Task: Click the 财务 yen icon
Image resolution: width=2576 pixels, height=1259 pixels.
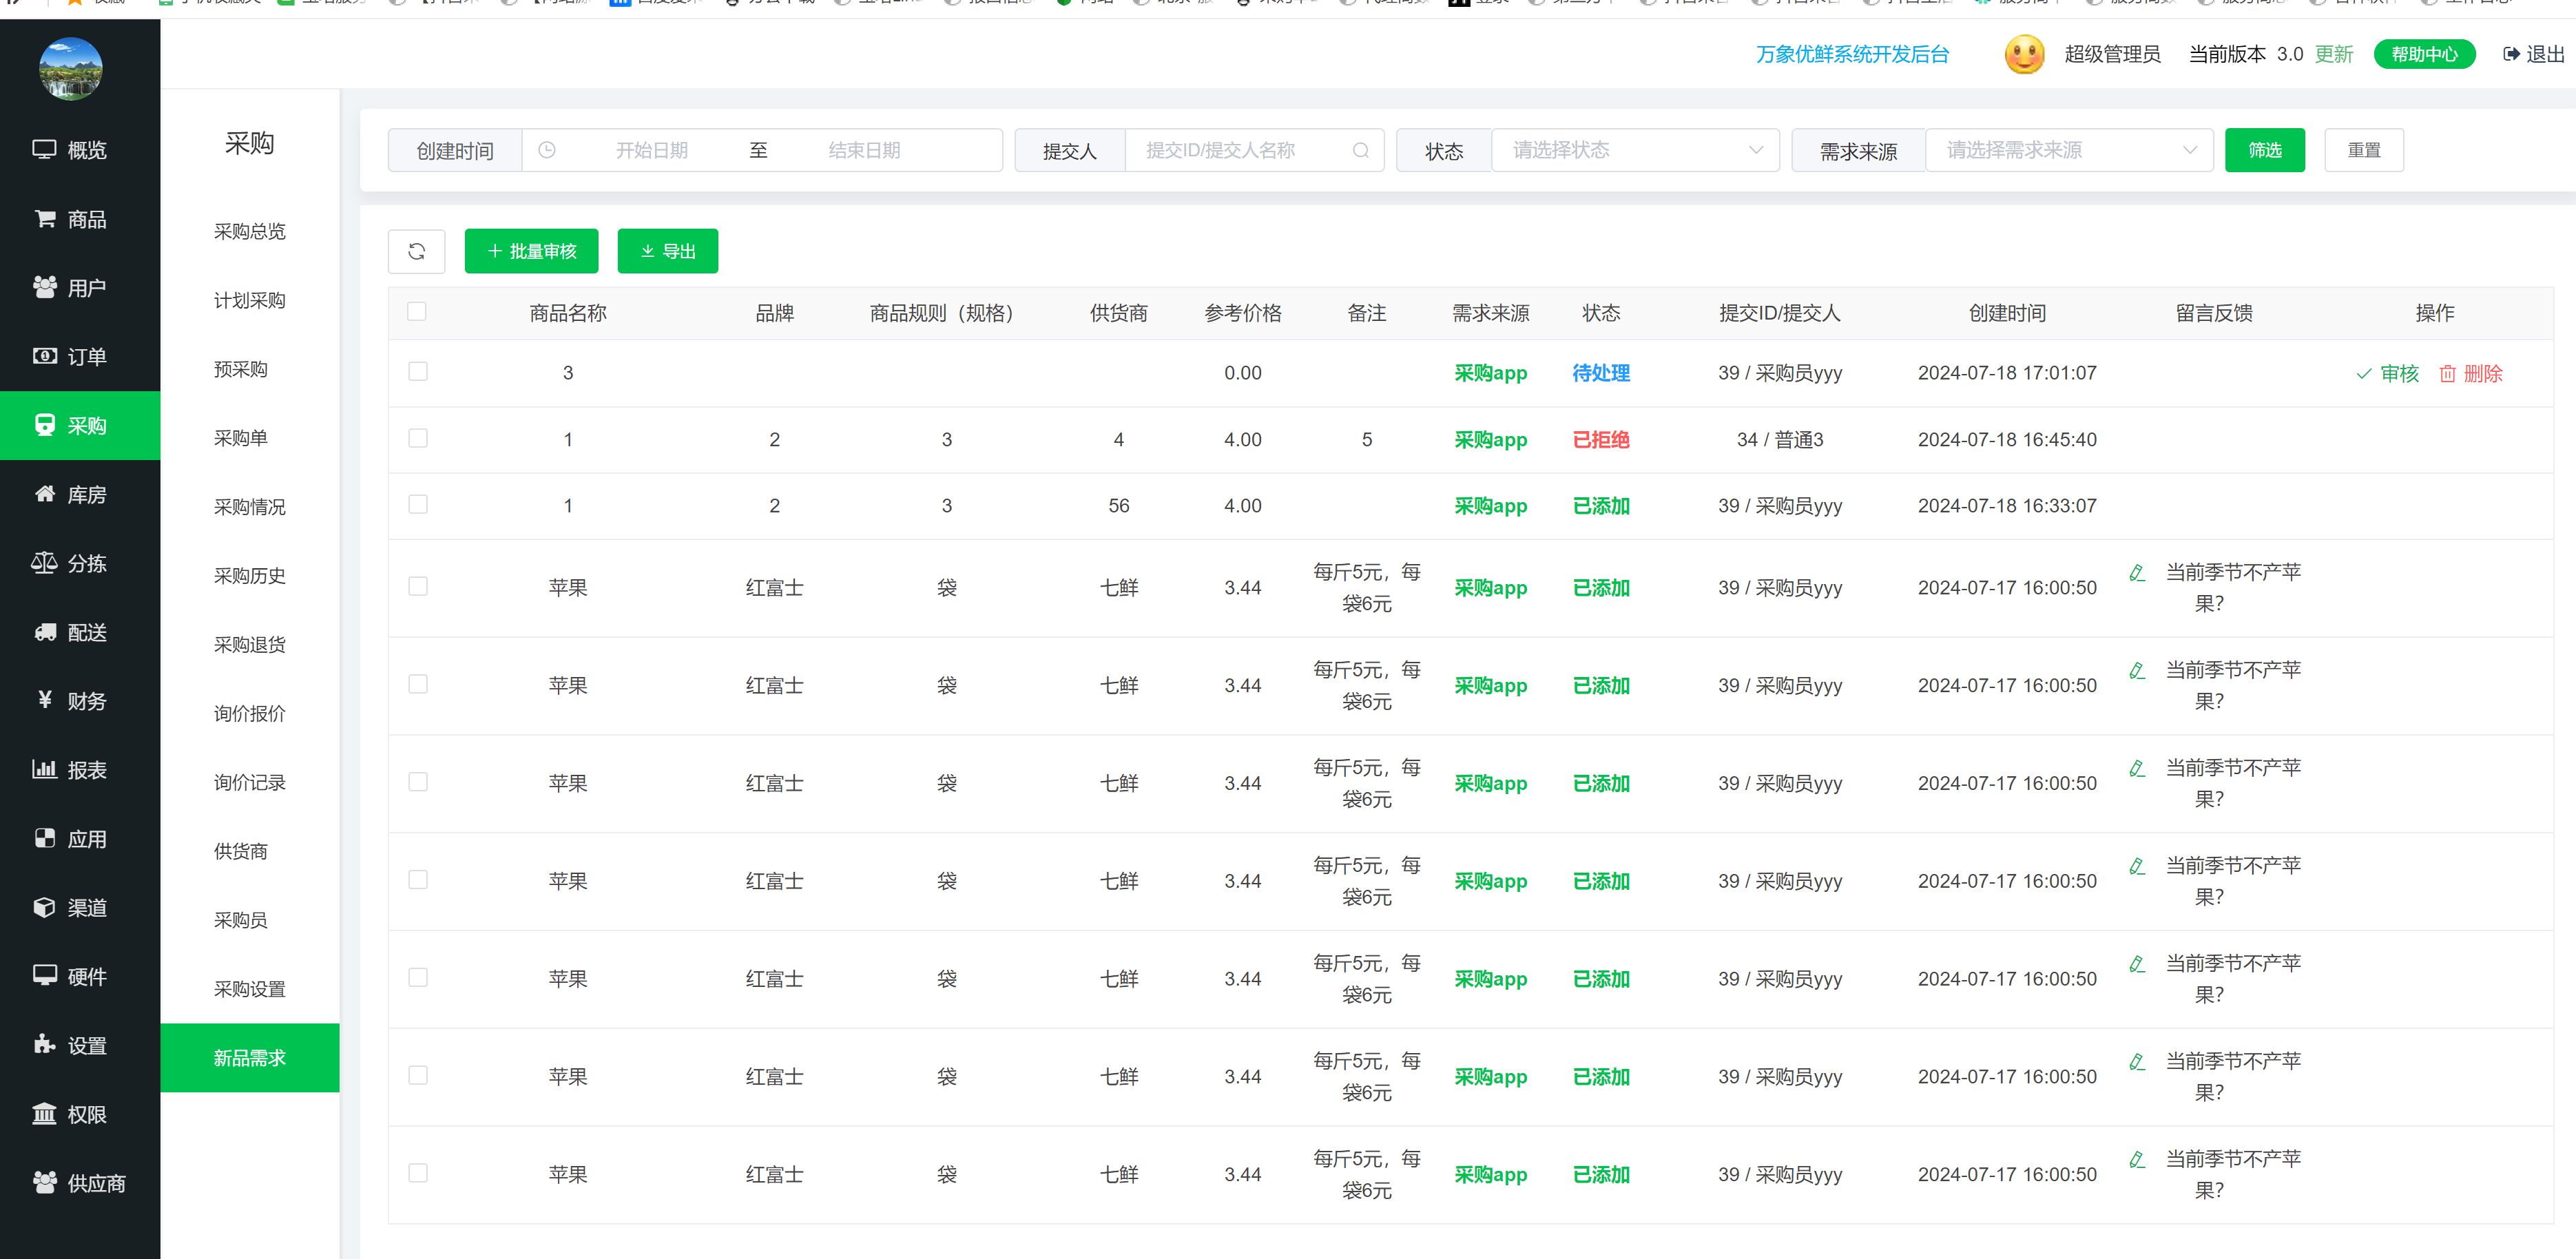Action: pyautogui.click(x=45, y=699)
